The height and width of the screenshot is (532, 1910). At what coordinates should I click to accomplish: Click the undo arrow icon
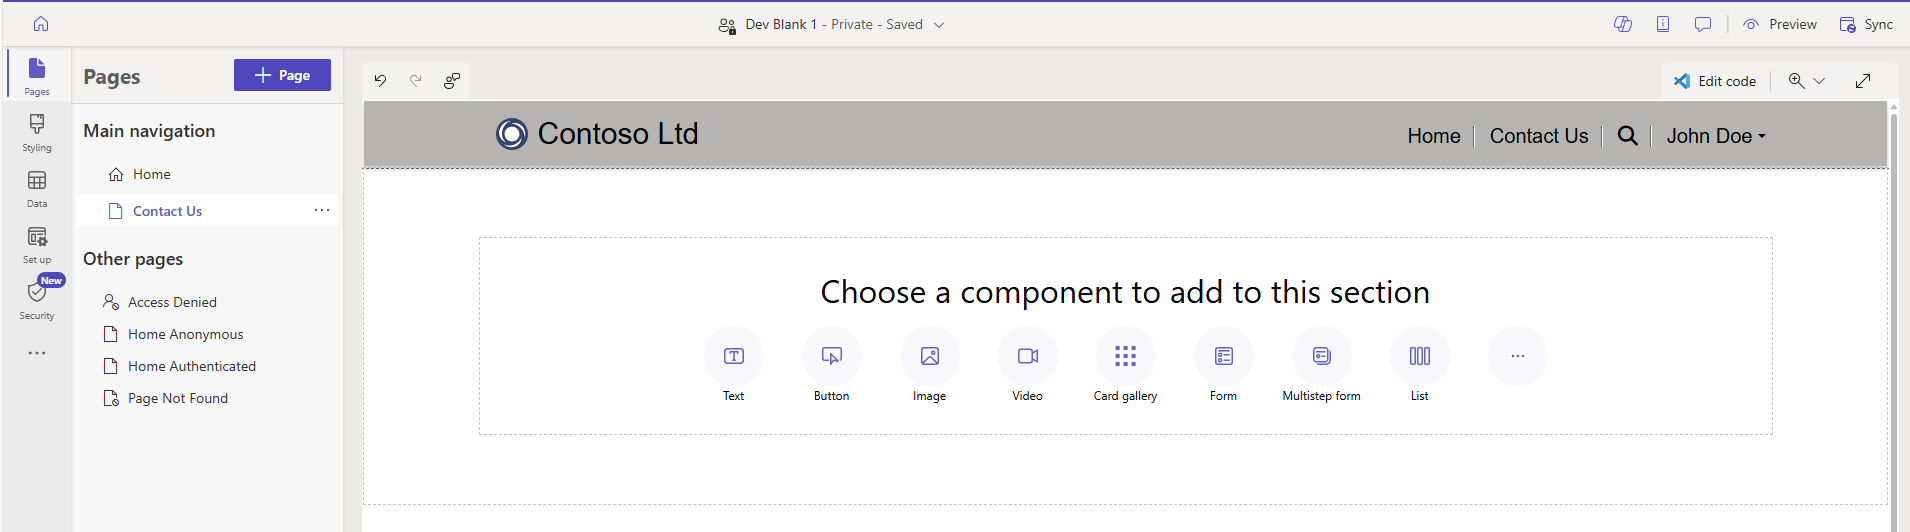coord(381,81)
